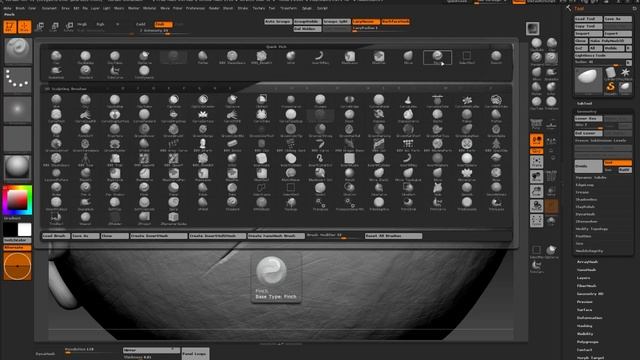
Task: Open the Document menu
Action: pos(49,8)
